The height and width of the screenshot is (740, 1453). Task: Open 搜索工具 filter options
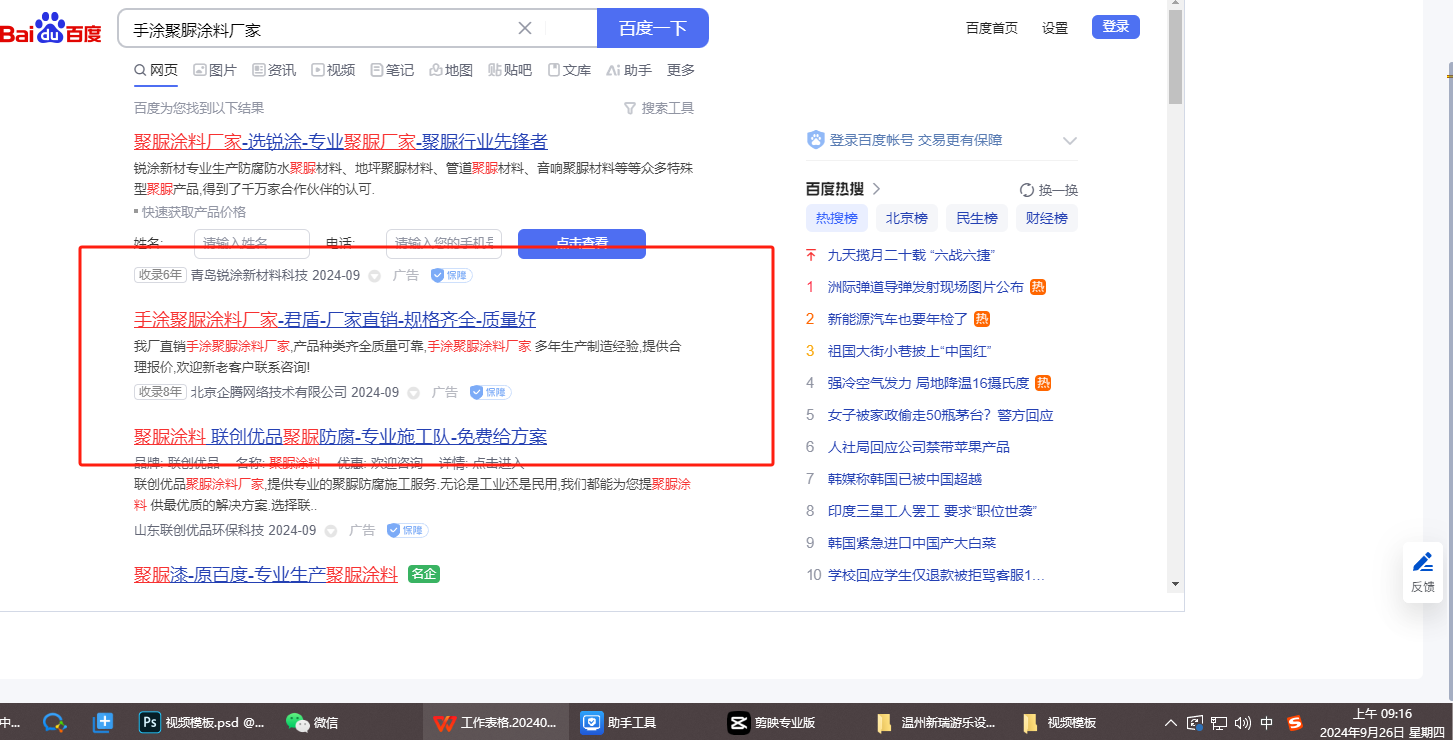tap(658, 108)
